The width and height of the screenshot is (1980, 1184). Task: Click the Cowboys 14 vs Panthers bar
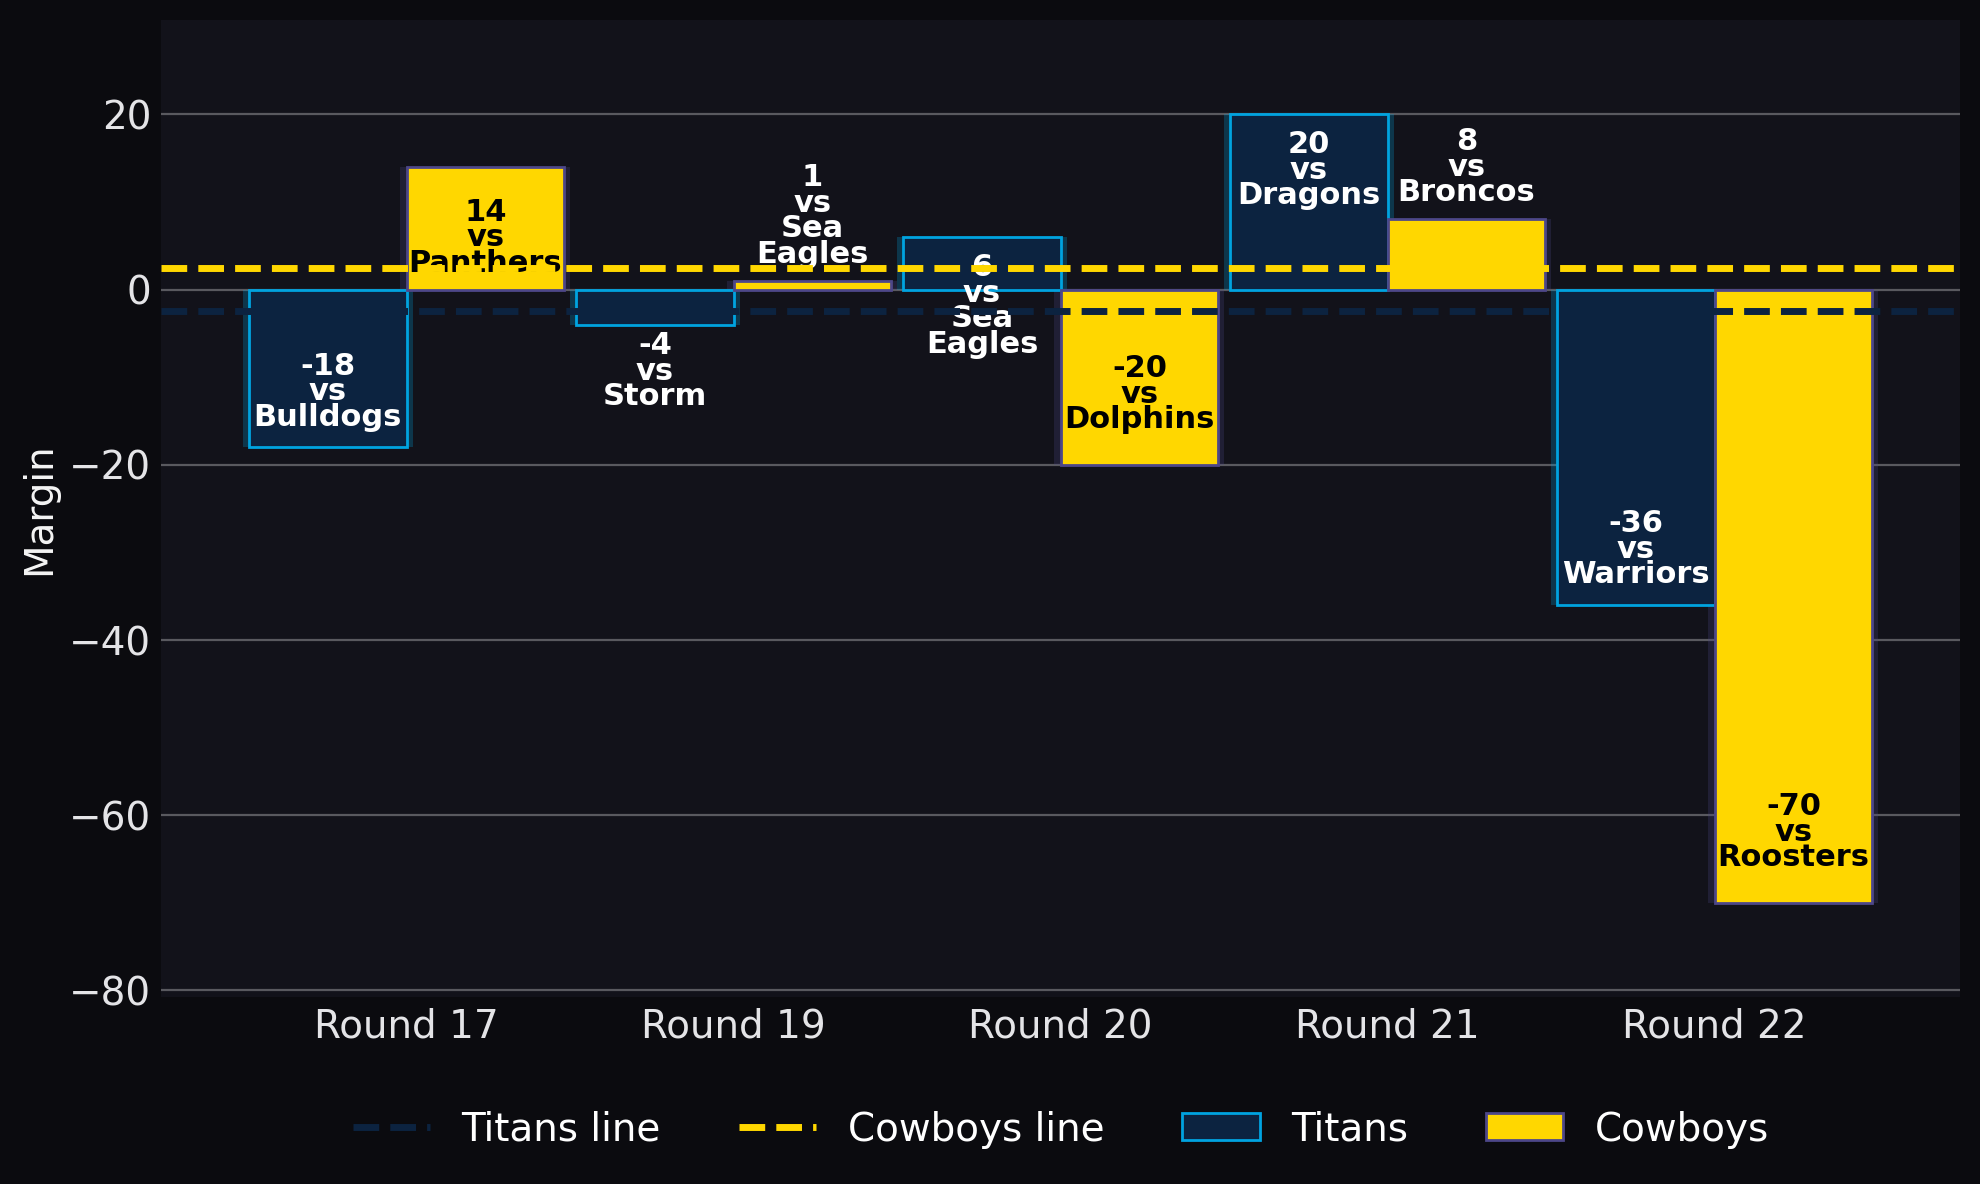coord(486,229)
